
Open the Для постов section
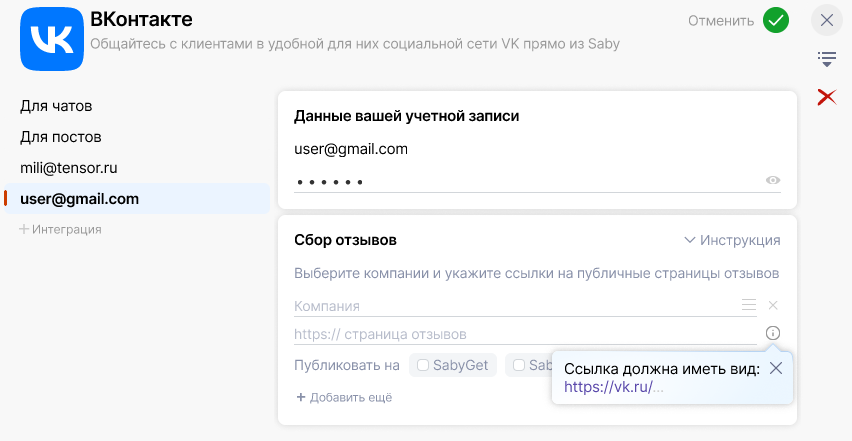coord(61,137)
